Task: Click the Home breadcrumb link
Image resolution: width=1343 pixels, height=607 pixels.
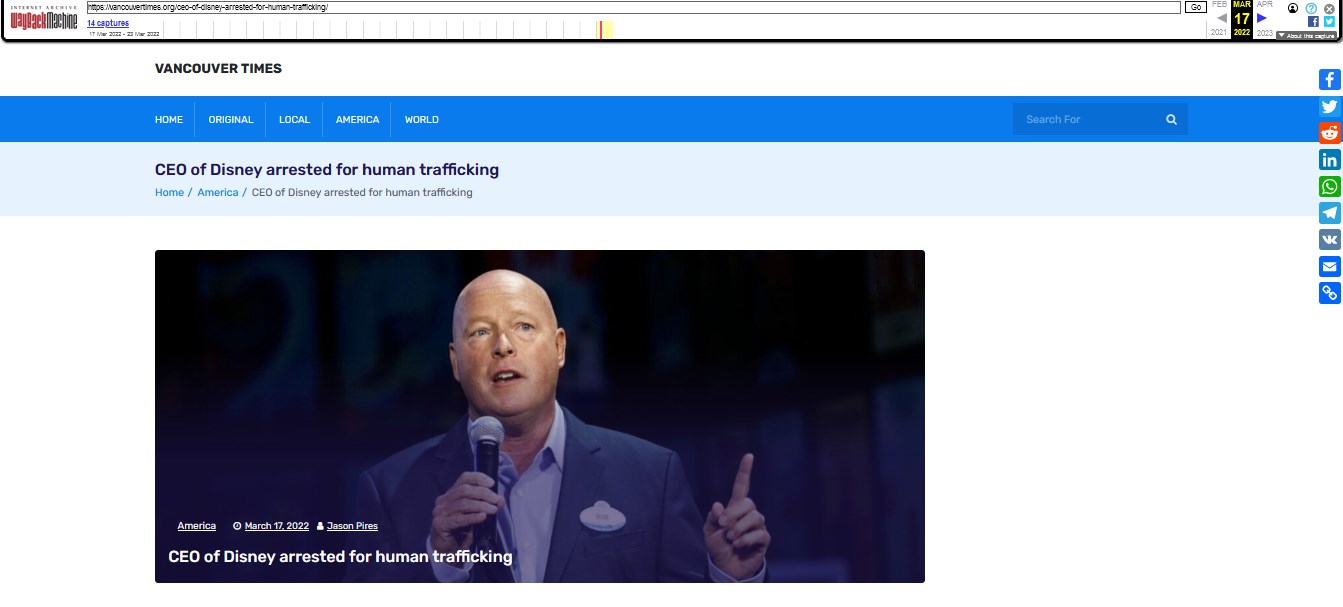Action: pyautogui.click(x=169, y=192)
